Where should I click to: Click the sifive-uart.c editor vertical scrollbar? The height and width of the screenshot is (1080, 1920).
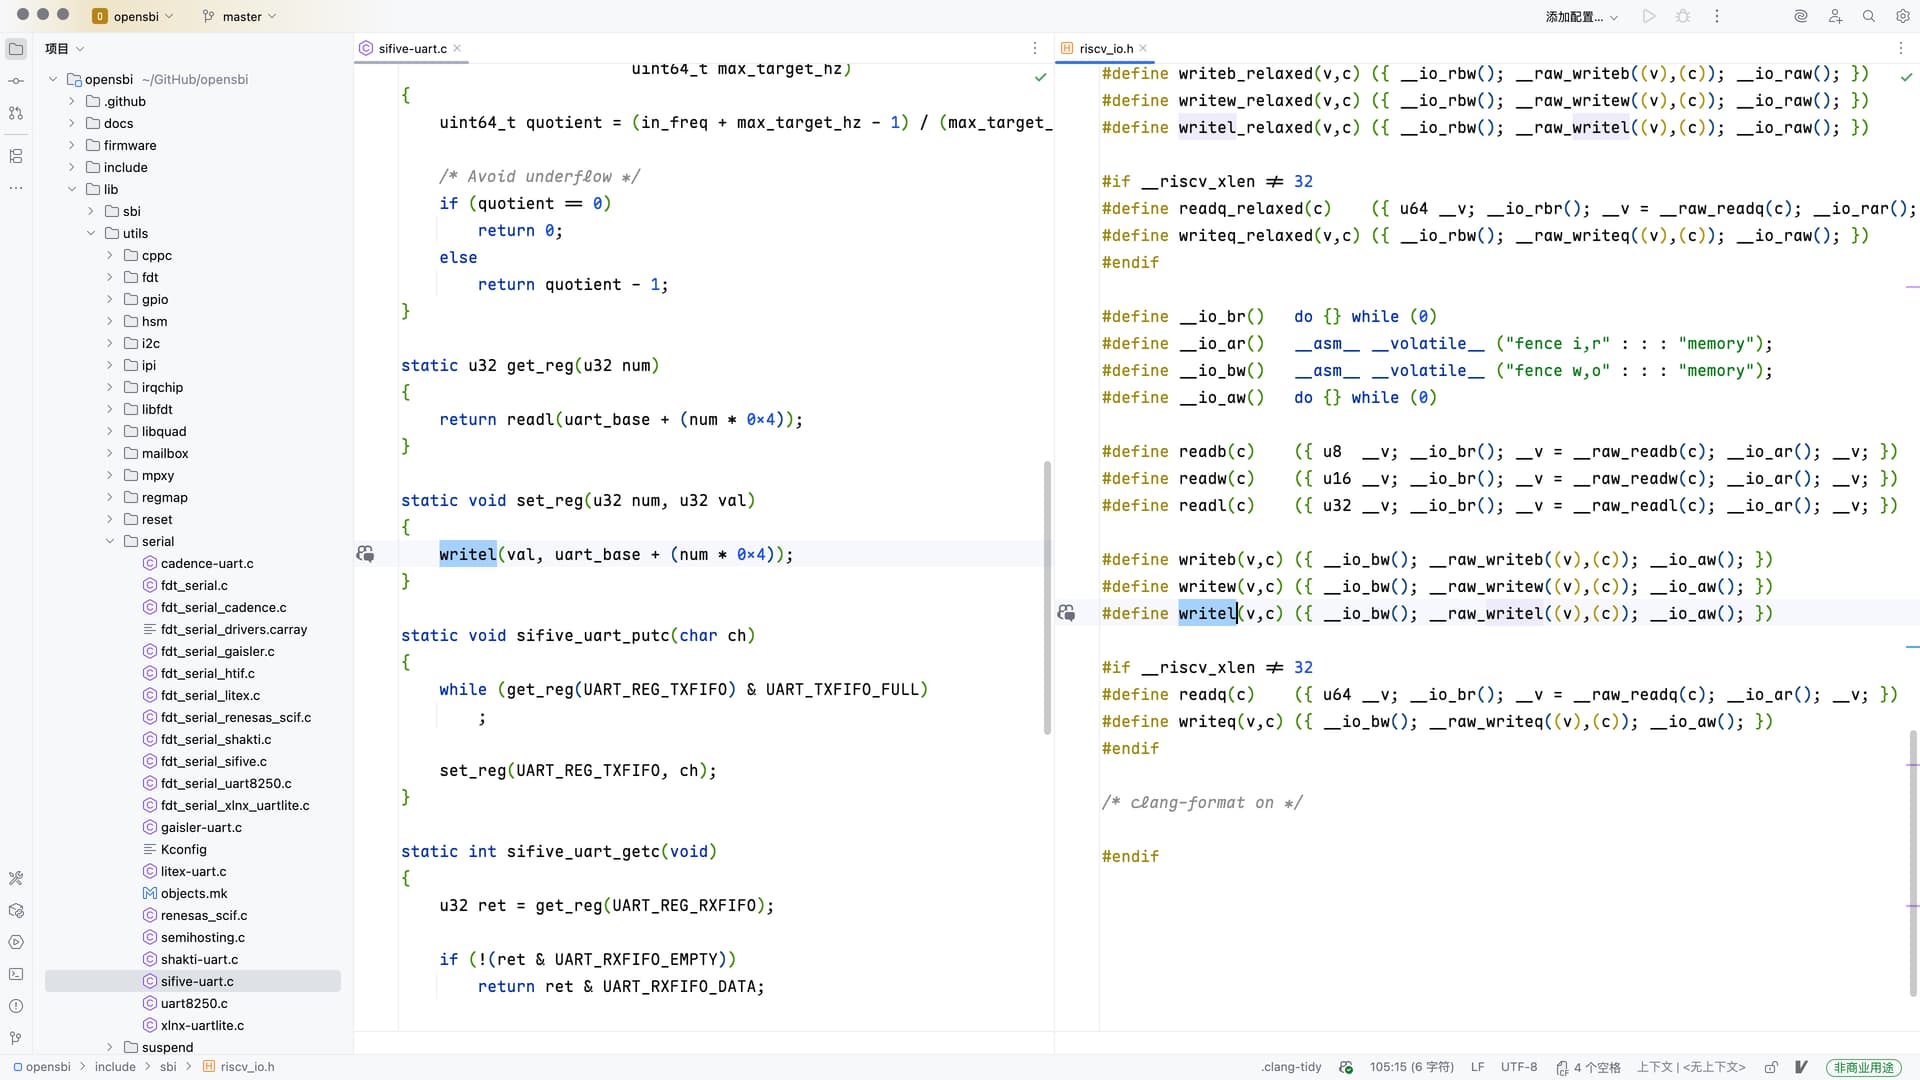tap(1047, 597)
